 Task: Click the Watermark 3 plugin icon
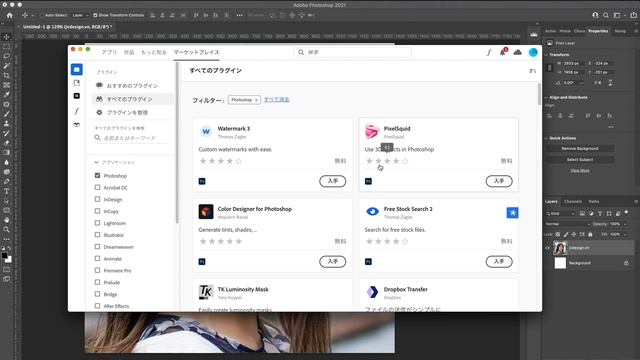click(x=206, y=131)
